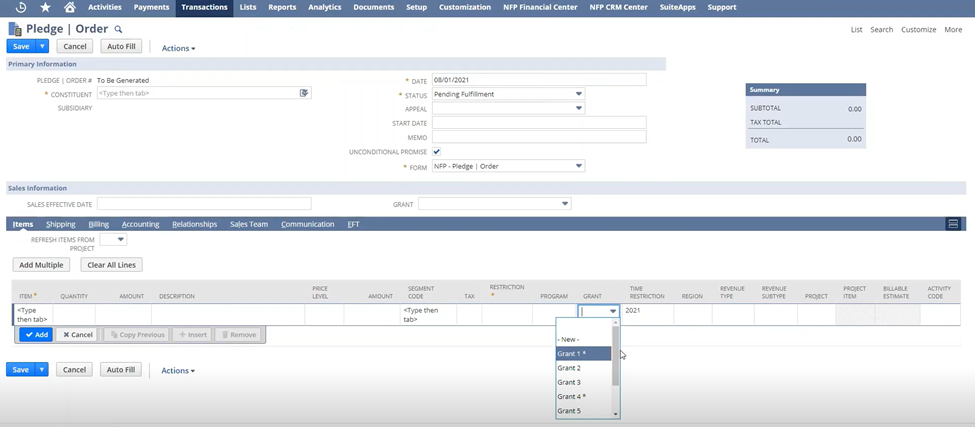The image size is (975, 427).
Task: Open the constituent list picker icon
Action: point(304,93)
